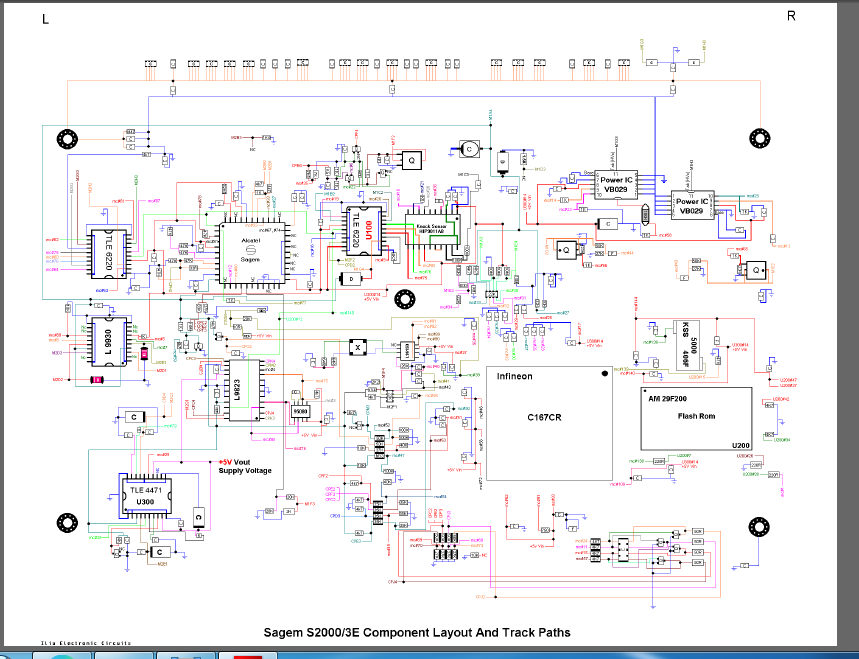Click the L 9930 chip
The width and height of the screenshot is (859, 659).
tap(108, 342)
